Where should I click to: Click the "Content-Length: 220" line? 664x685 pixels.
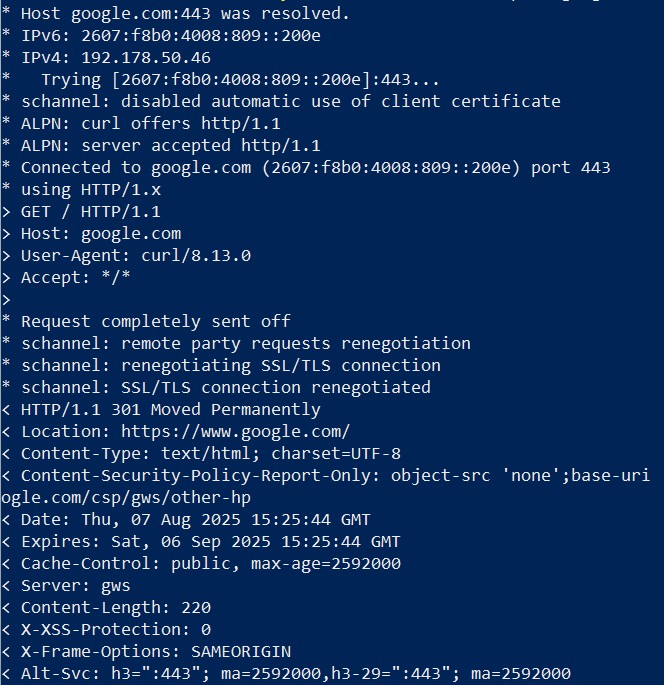pos(115,608)
